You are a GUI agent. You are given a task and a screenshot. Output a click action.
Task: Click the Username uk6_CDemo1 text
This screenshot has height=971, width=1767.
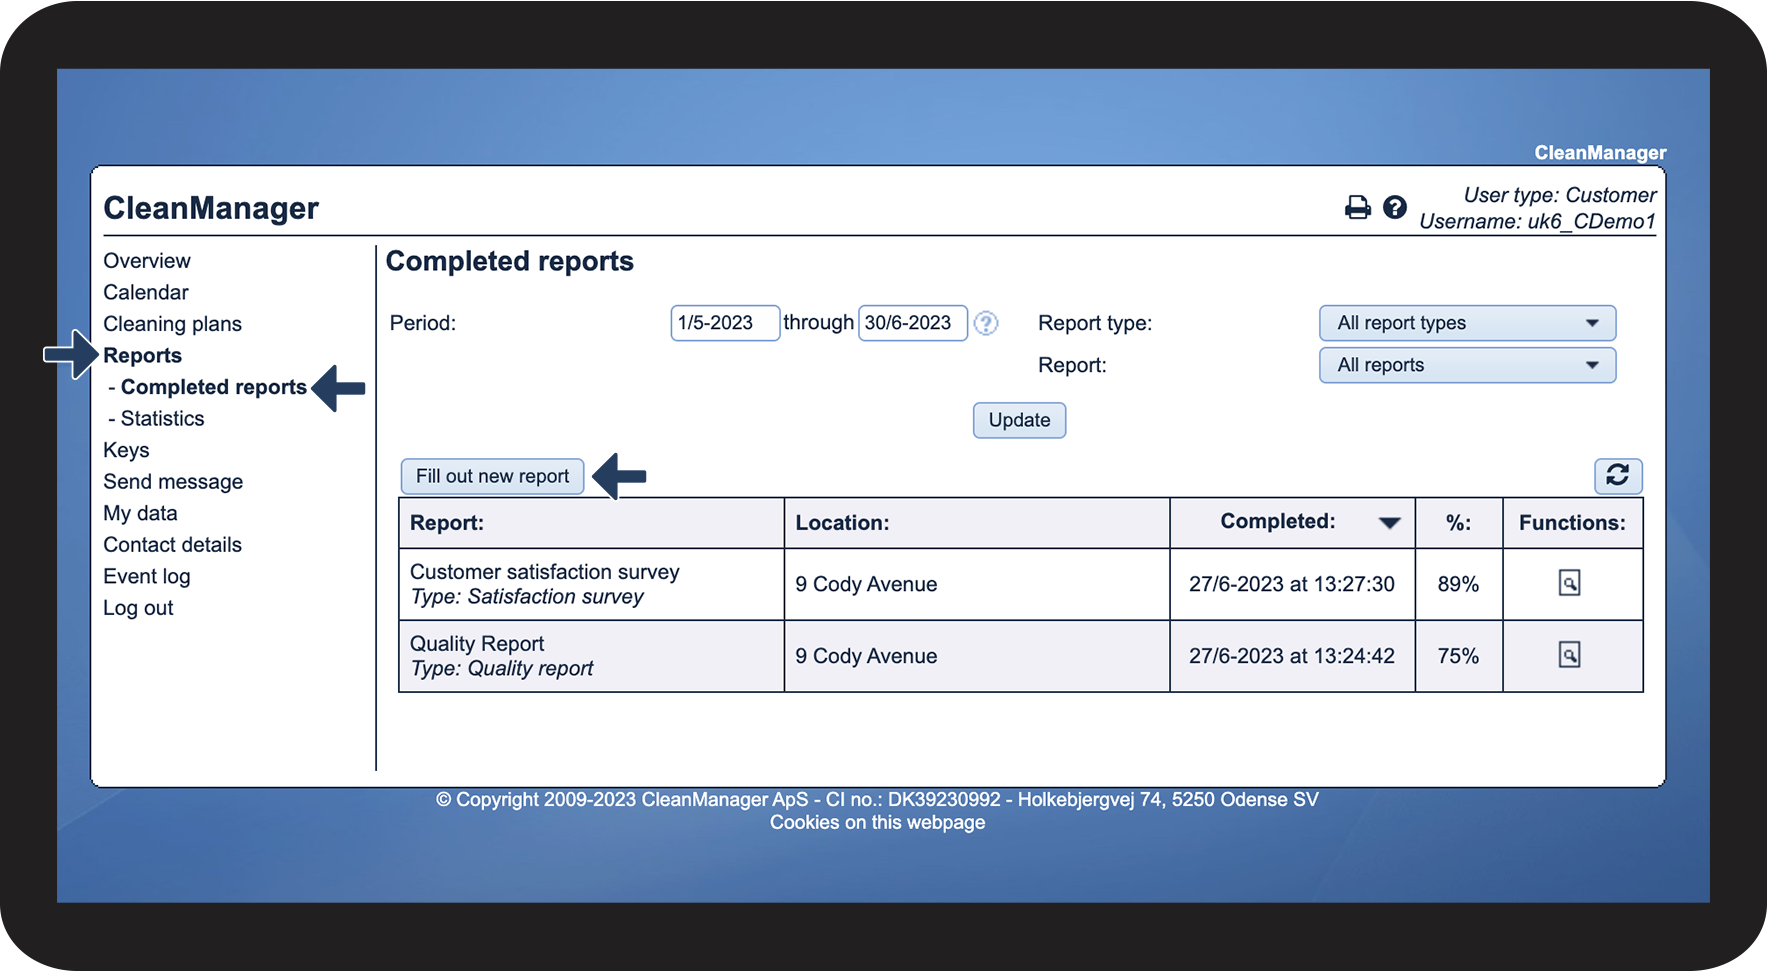(x=1538, y=221)
